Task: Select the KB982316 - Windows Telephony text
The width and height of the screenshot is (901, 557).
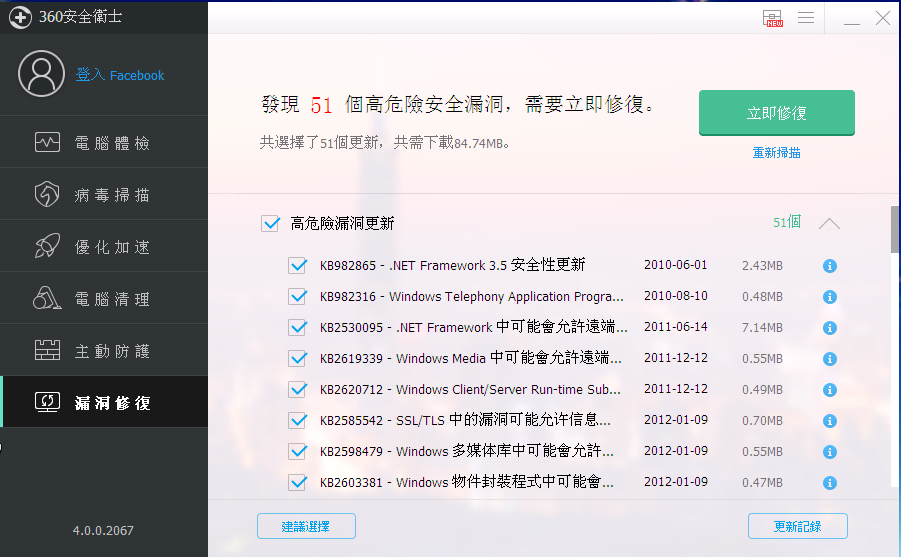Action: pos(471,297)
